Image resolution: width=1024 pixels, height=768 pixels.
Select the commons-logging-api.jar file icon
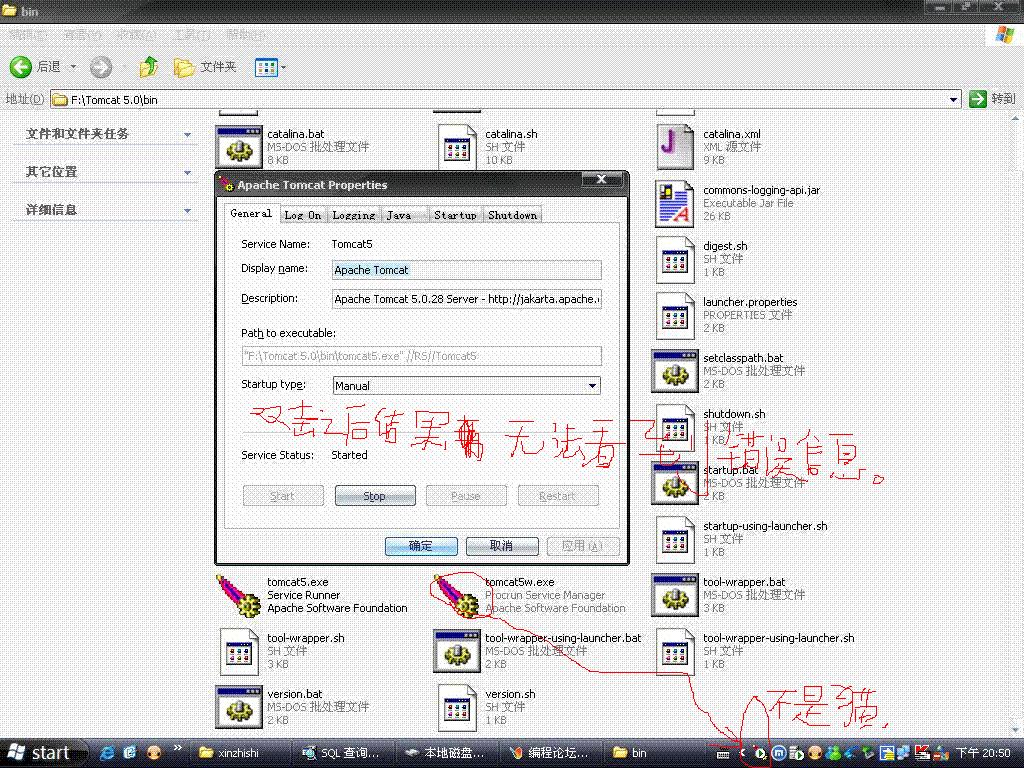click(674, 203)
